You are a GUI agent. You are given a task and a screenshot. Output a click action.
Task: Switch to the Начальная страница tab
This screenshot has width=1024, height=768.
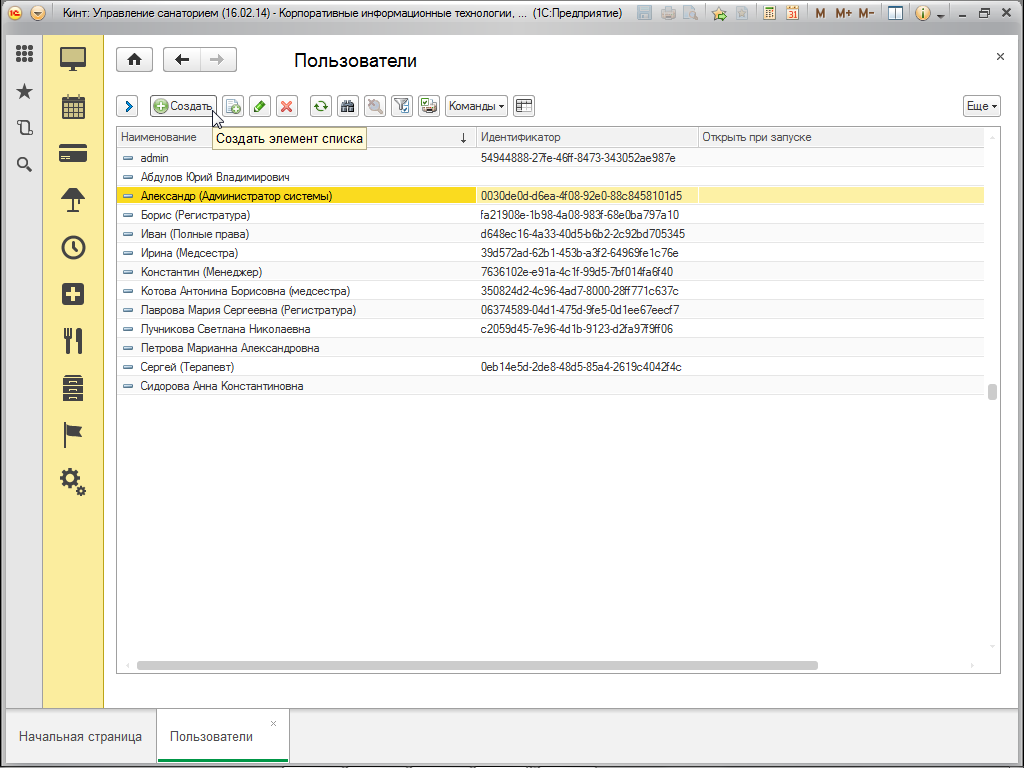(x=80, y=736)
